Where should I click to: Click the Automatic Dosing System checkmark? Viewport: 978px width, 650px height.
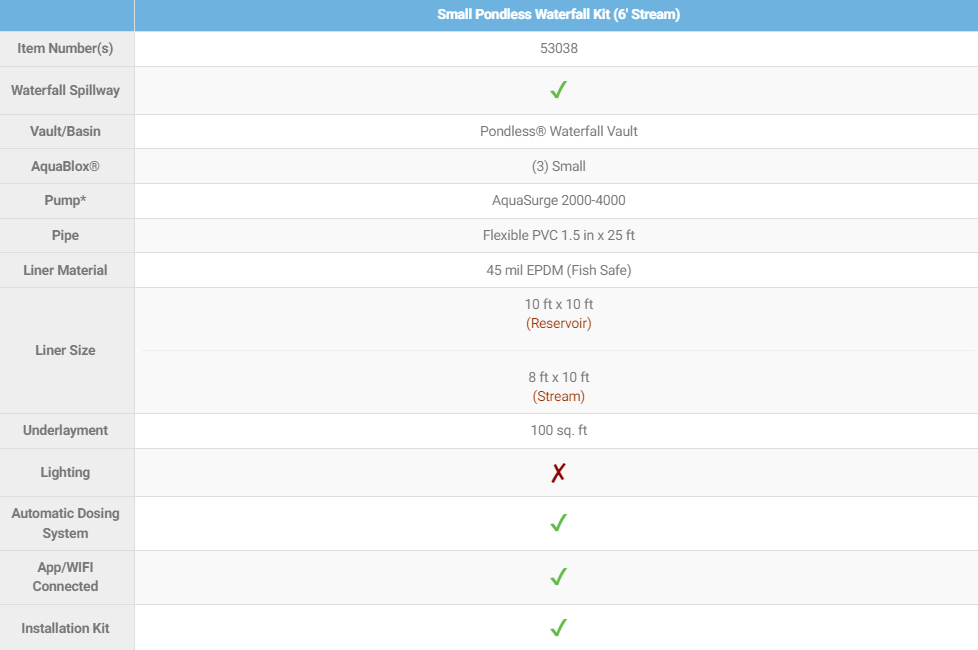tap(558, 523)
